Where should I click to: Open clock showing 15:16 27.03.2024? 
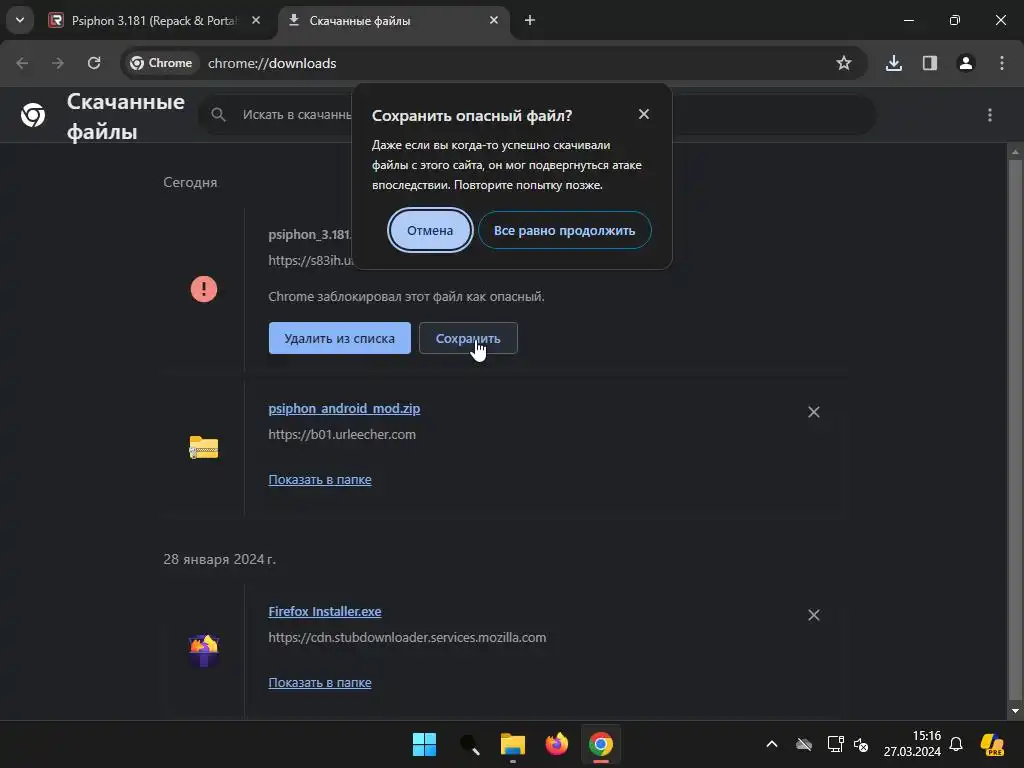[912, 744]
